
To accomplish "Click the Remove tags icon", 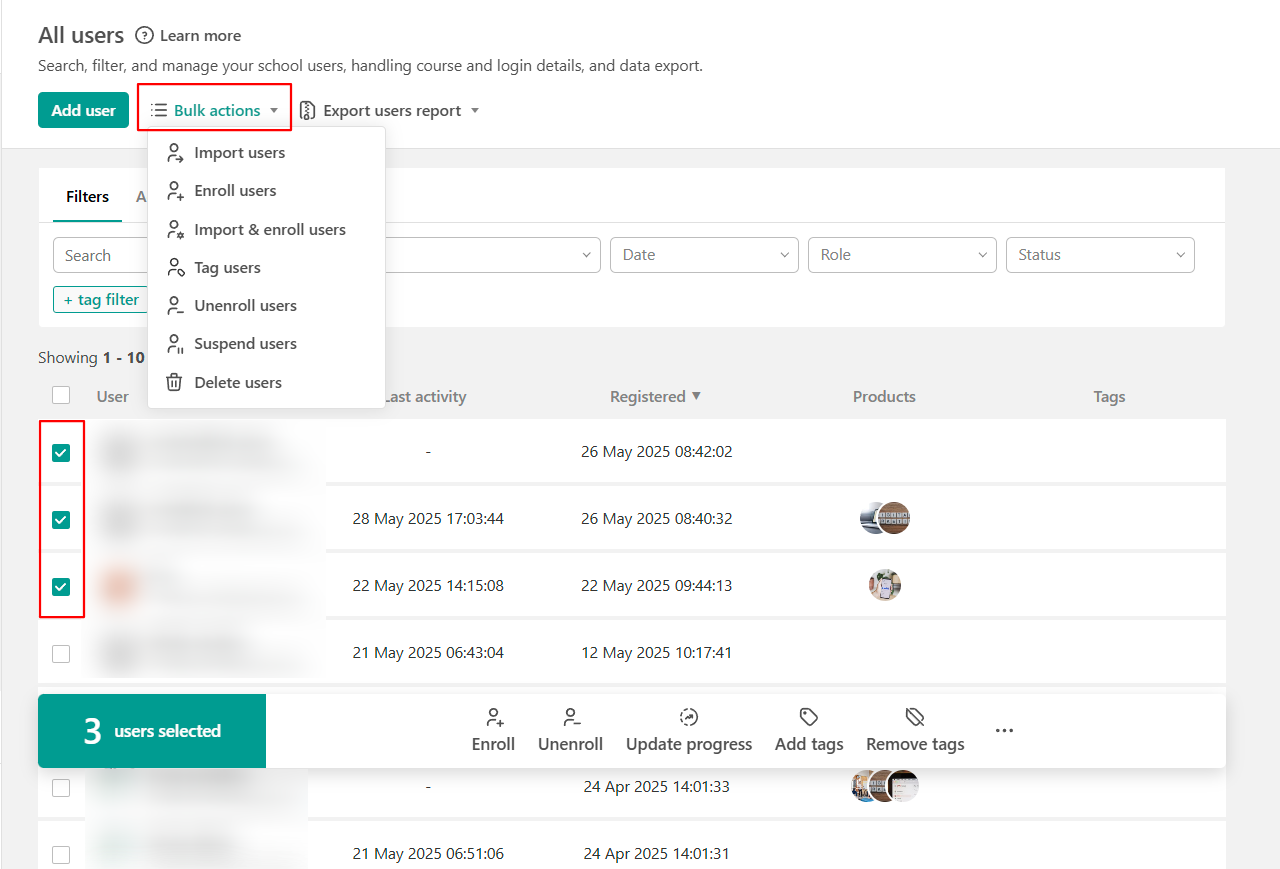I will point(915,717).
